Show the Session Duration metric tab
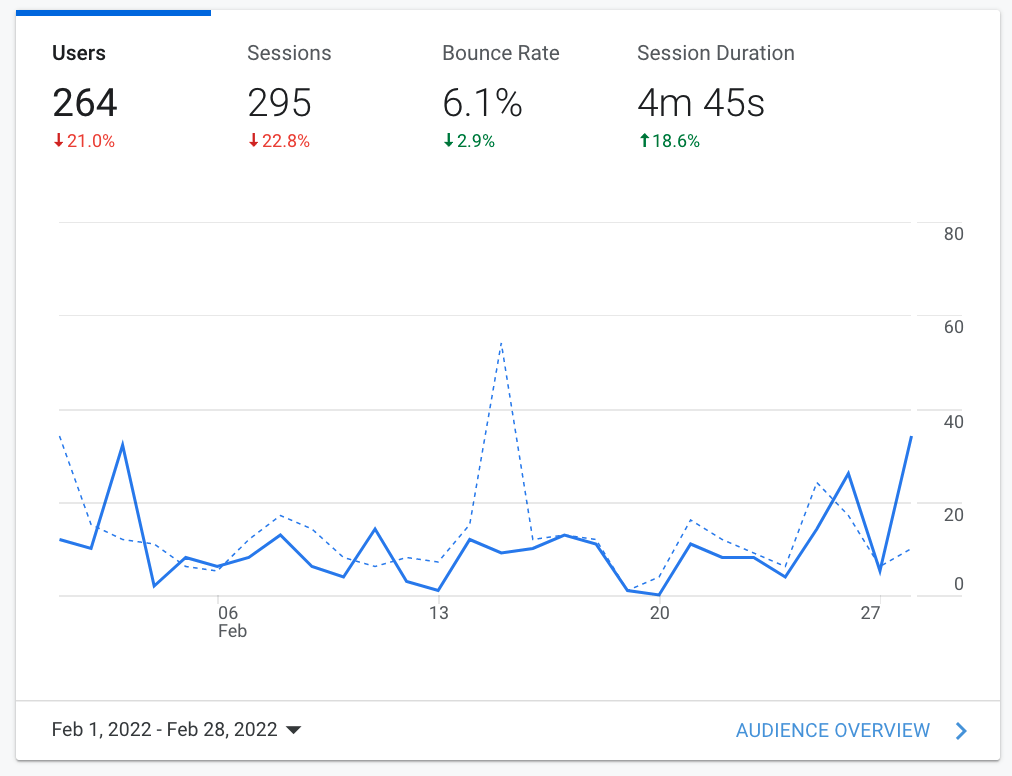Image resolution: width=1012 pixels, height=776 pixels. 715,53
